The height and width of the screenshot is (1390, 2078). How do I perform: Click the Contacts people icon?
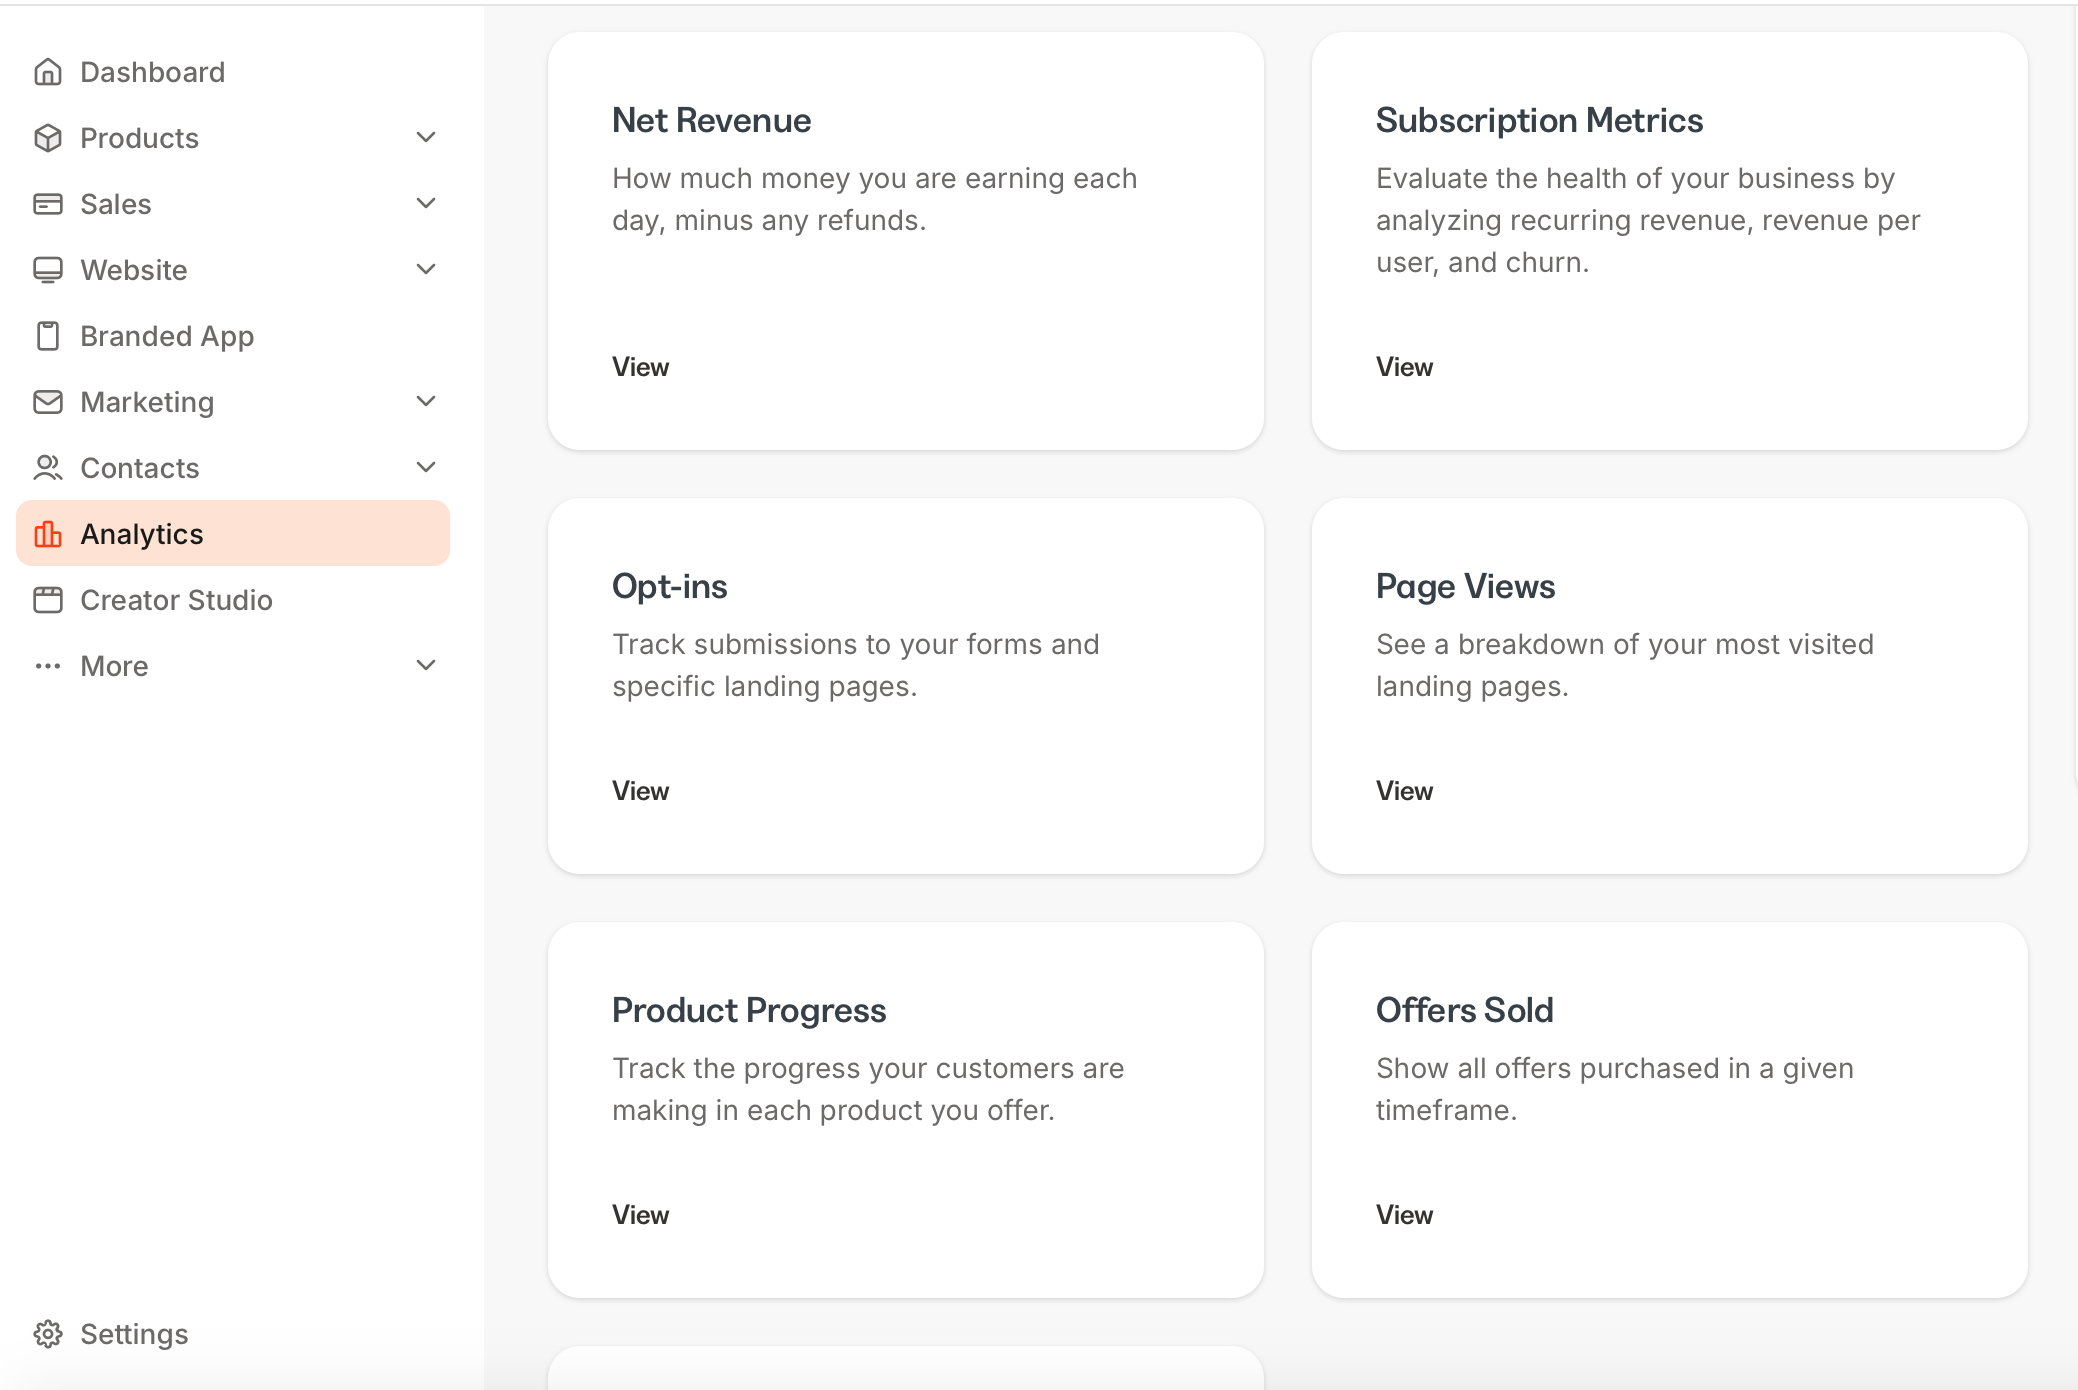pos(48,468)
